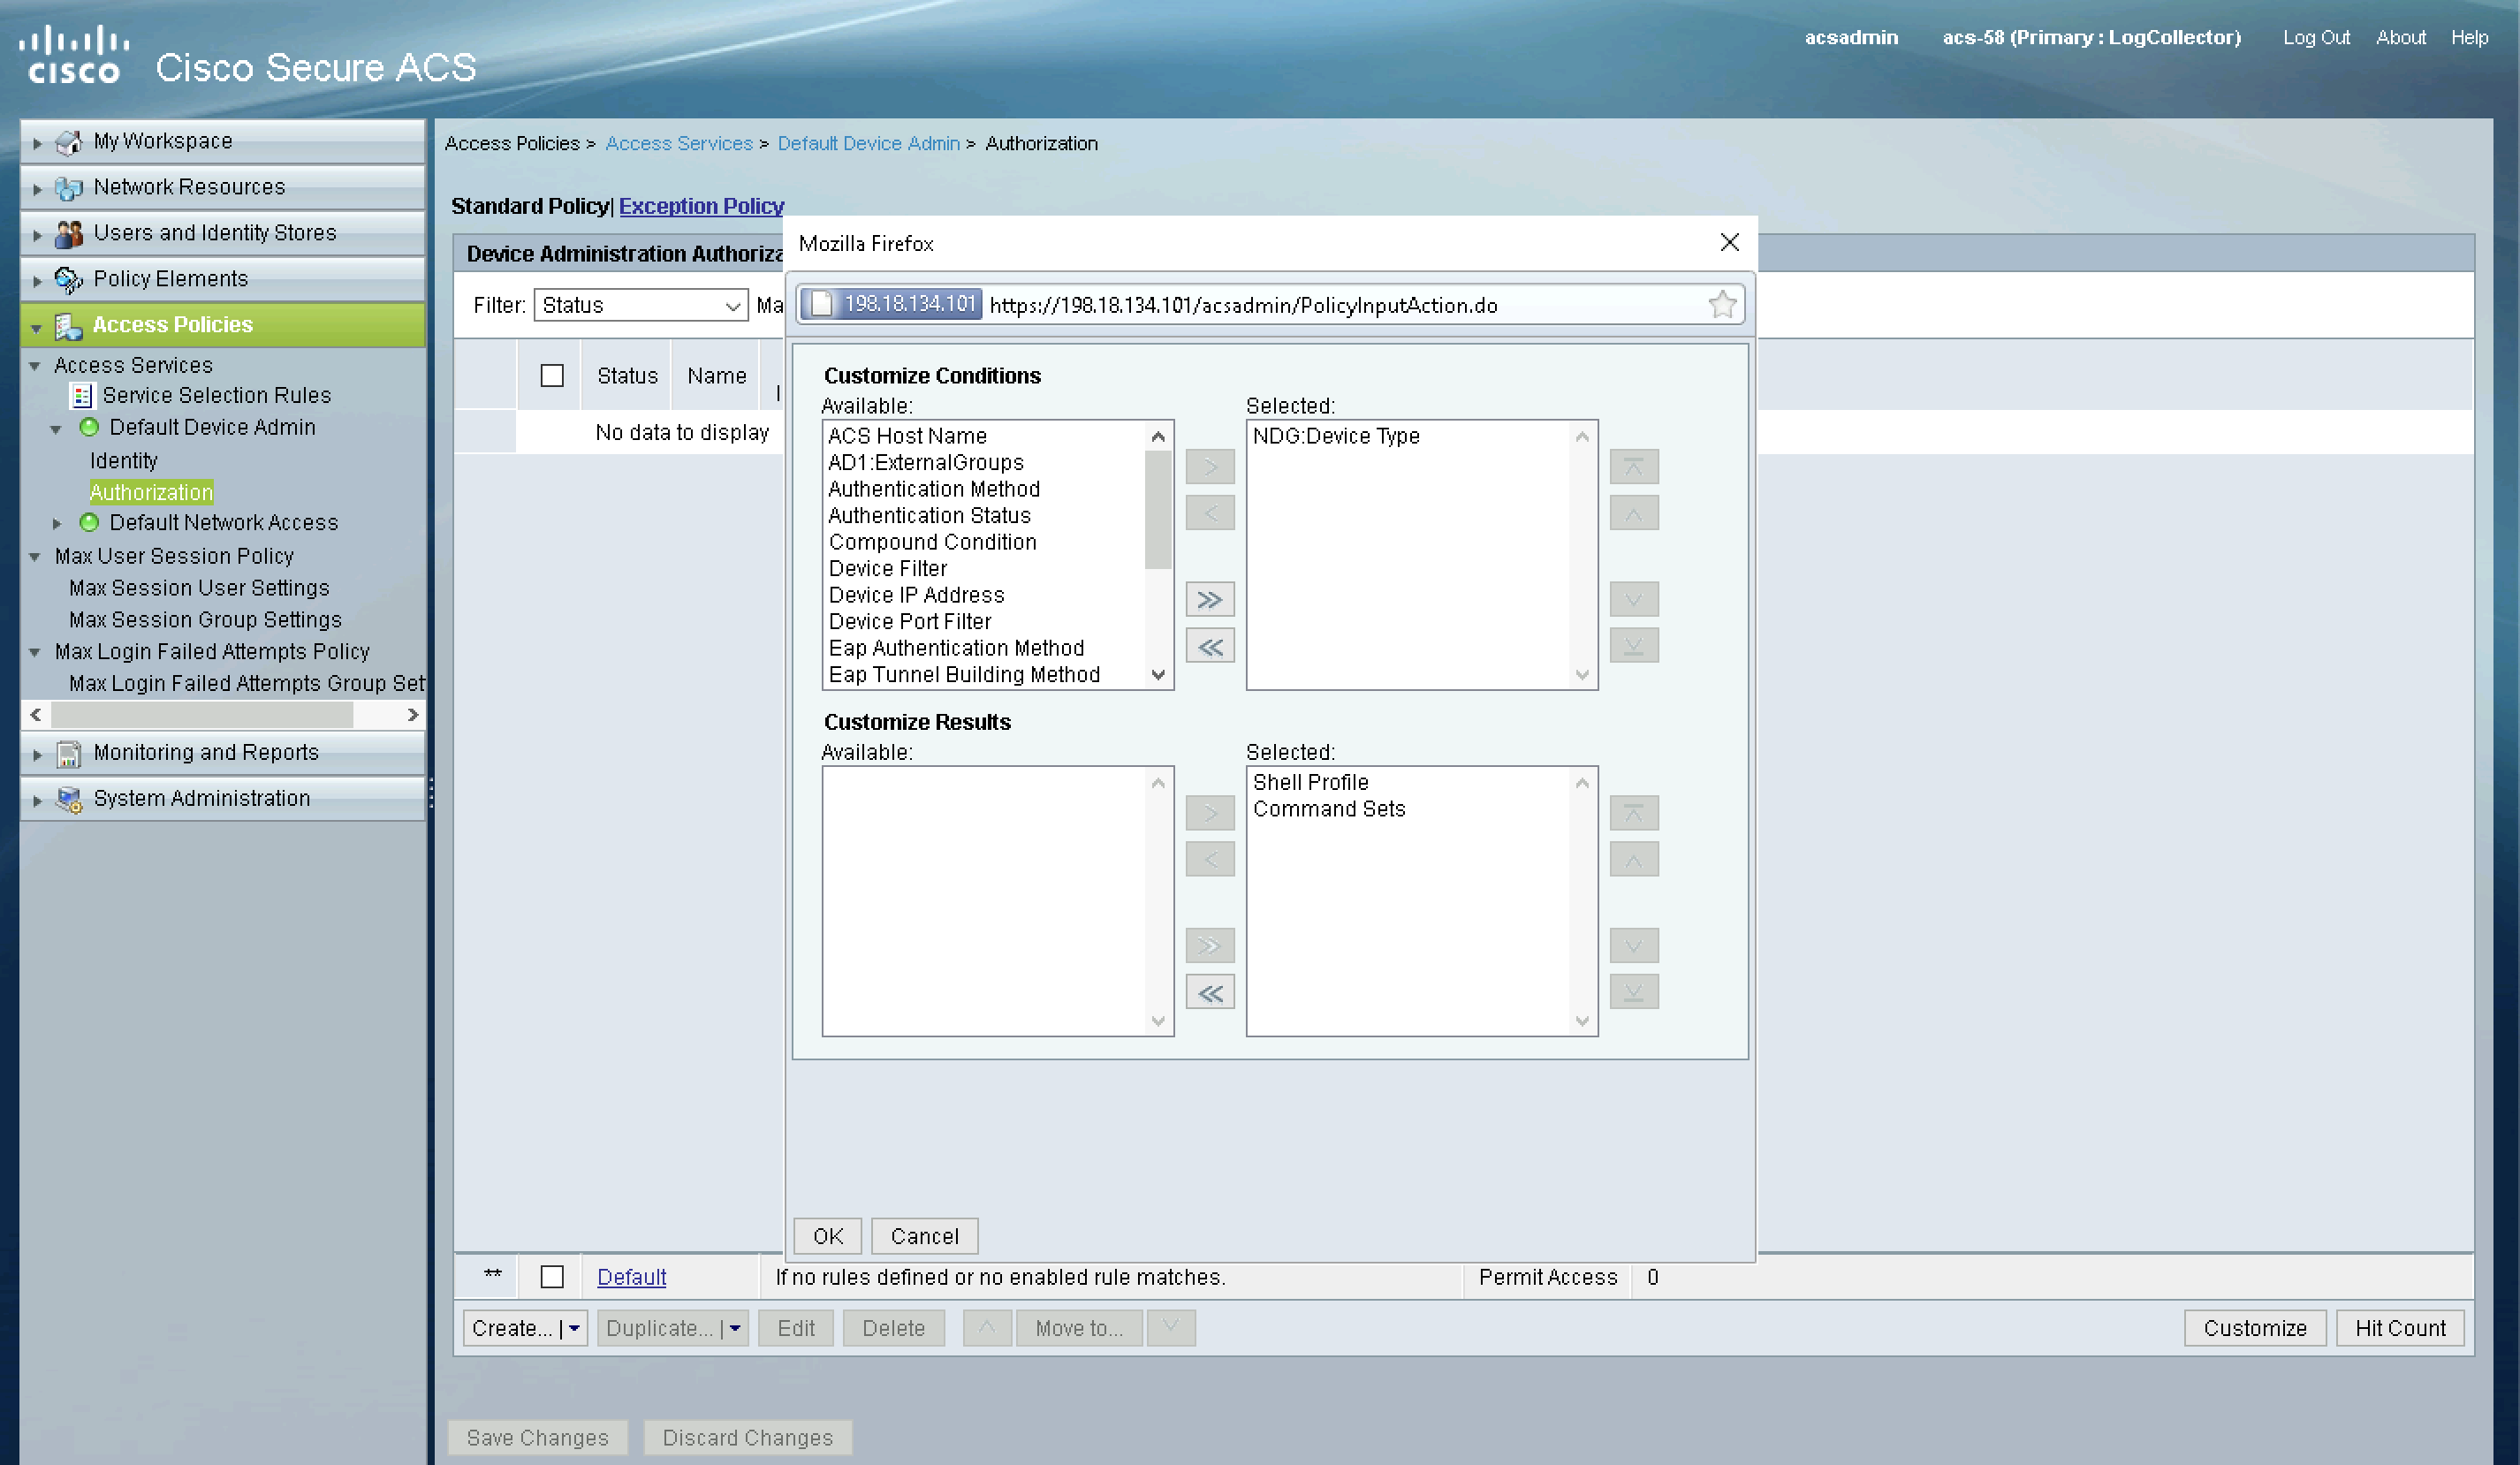Open the Default rule link

pos(631,1277)
